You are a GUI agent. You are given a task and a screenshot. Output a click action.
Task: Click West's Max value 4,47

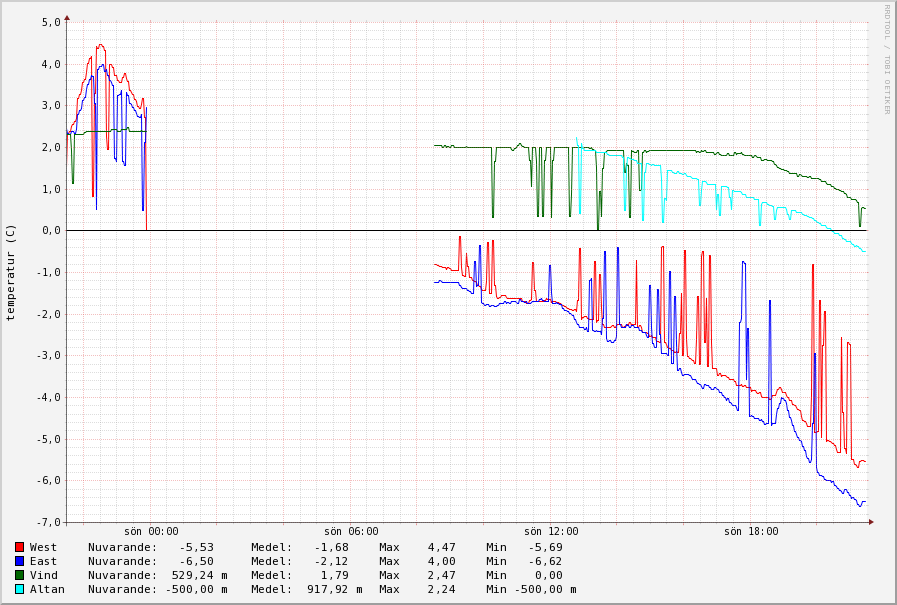pos(441,547)
